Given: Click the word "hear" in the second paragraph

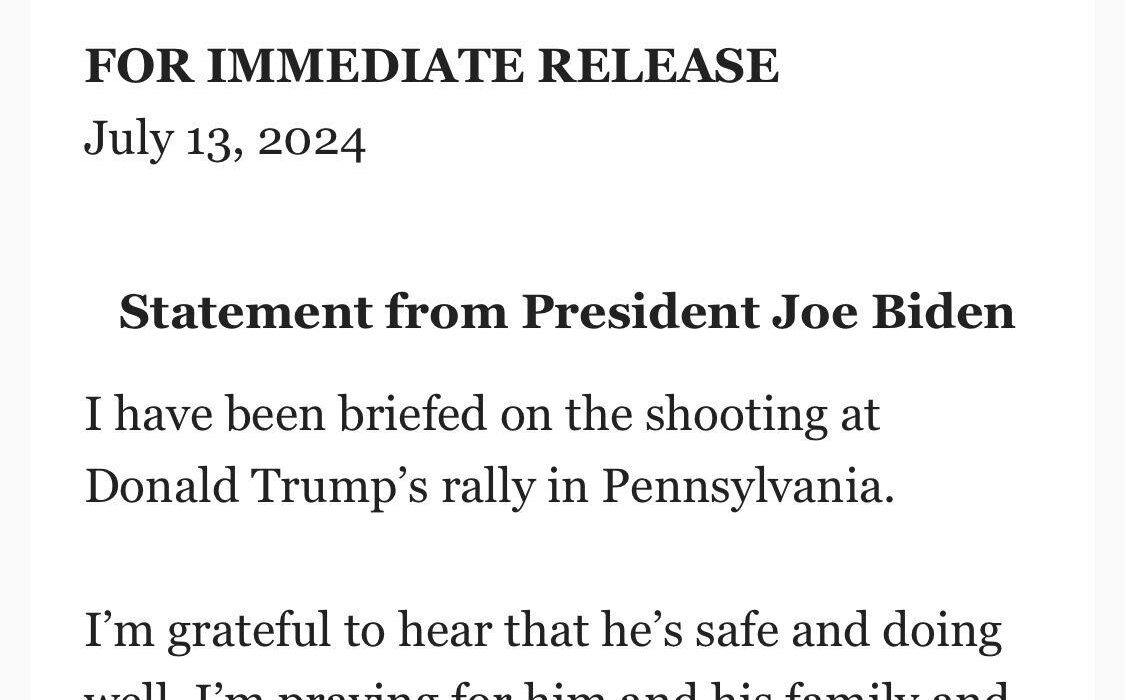Looking at the screenshot, I should click(444, 630).
